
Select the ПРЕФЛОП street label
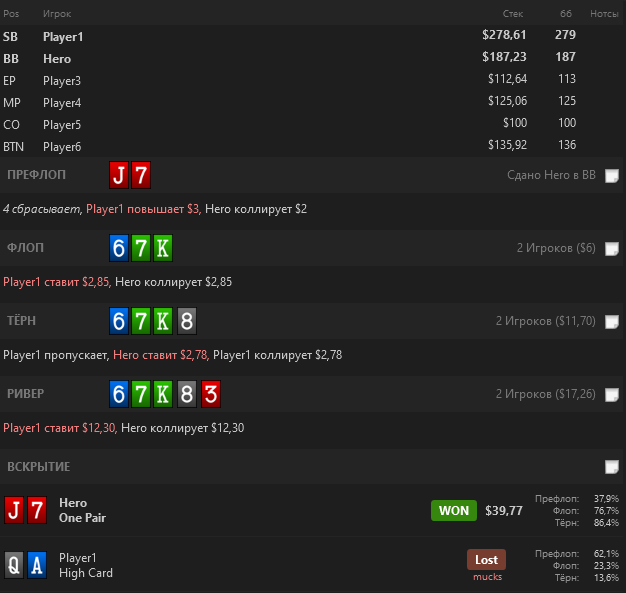[x=36, y=175]
